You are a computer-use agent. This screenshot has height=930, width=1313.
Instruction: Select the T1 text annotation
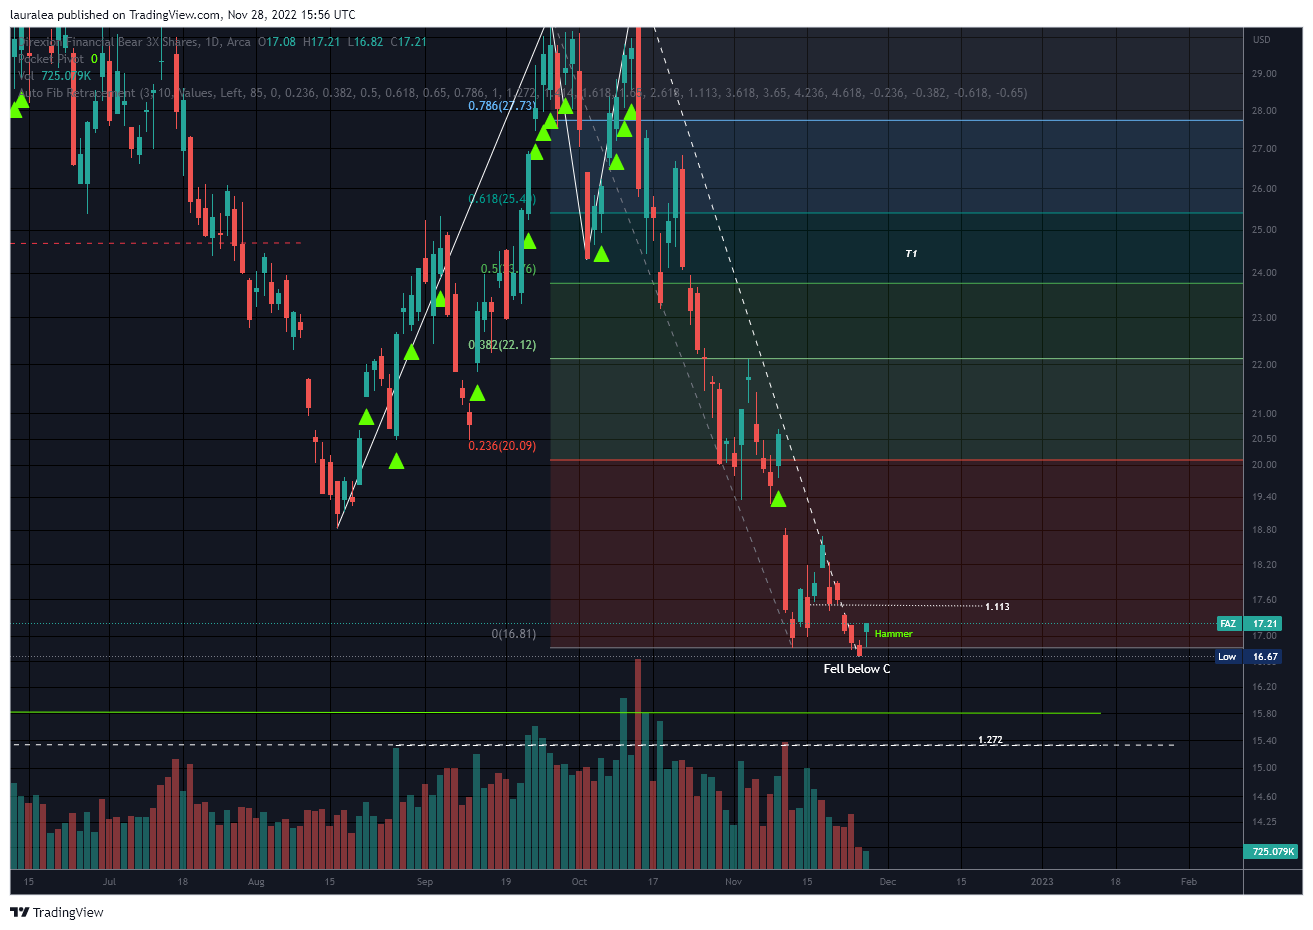coord(911,254)
